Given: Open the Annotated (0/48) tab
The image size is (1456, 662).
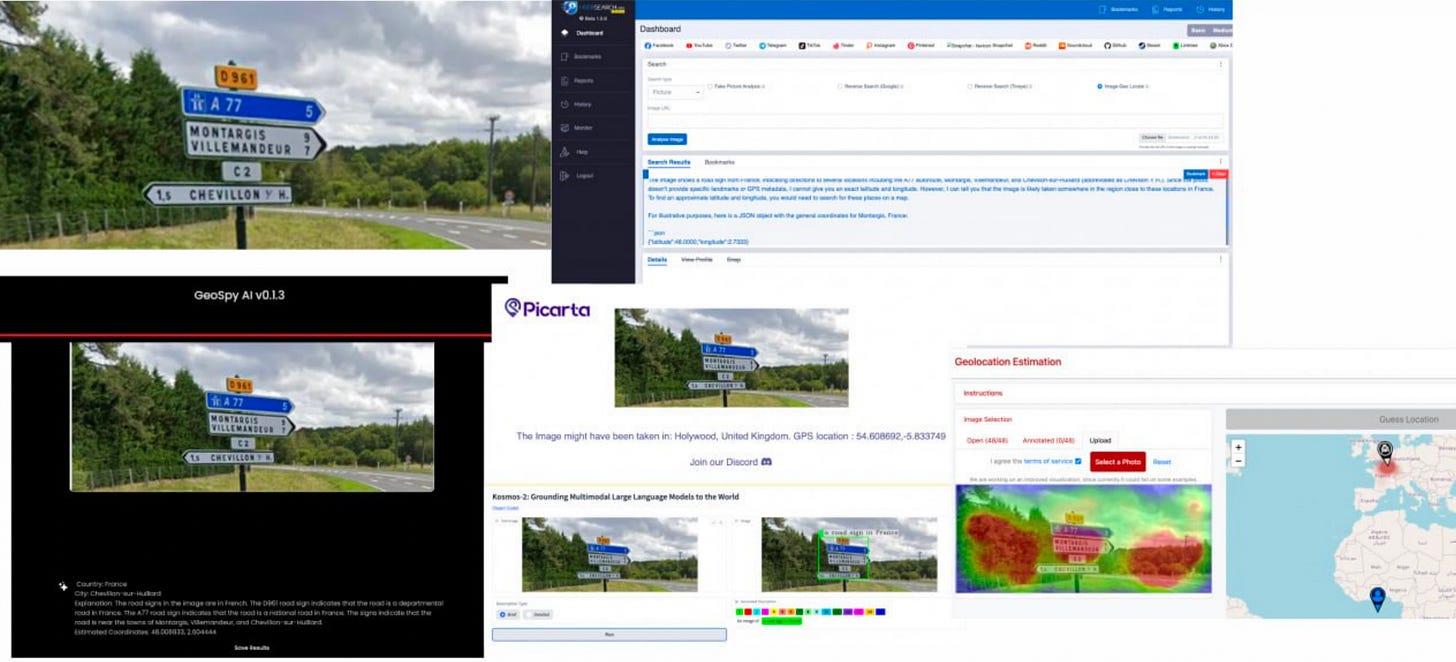Looking at the screenshot, I should click(x=1050, y=440).
